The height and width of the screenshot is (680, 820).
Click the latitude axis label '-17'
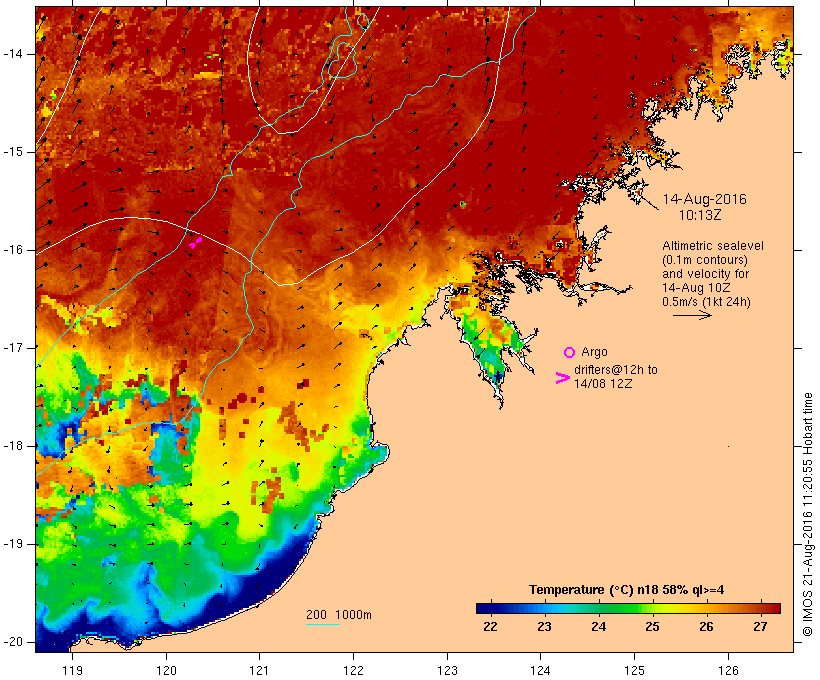[13, 348]
